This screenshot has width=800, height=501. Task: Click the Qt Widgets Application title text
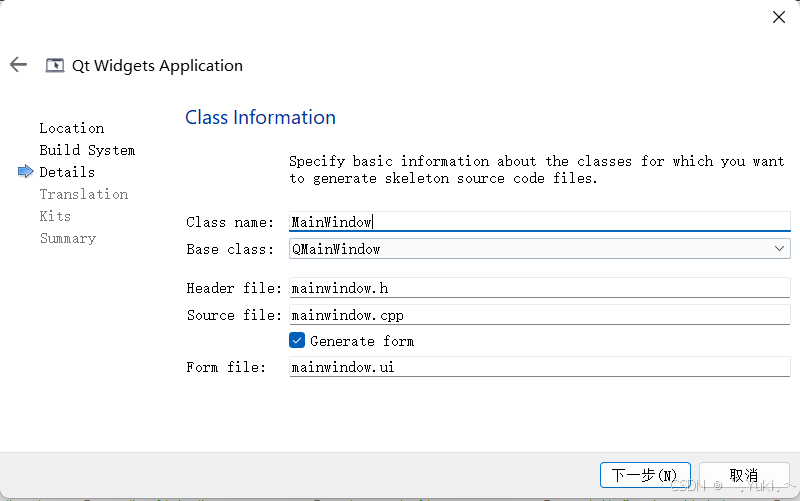[x=157, y=66]
